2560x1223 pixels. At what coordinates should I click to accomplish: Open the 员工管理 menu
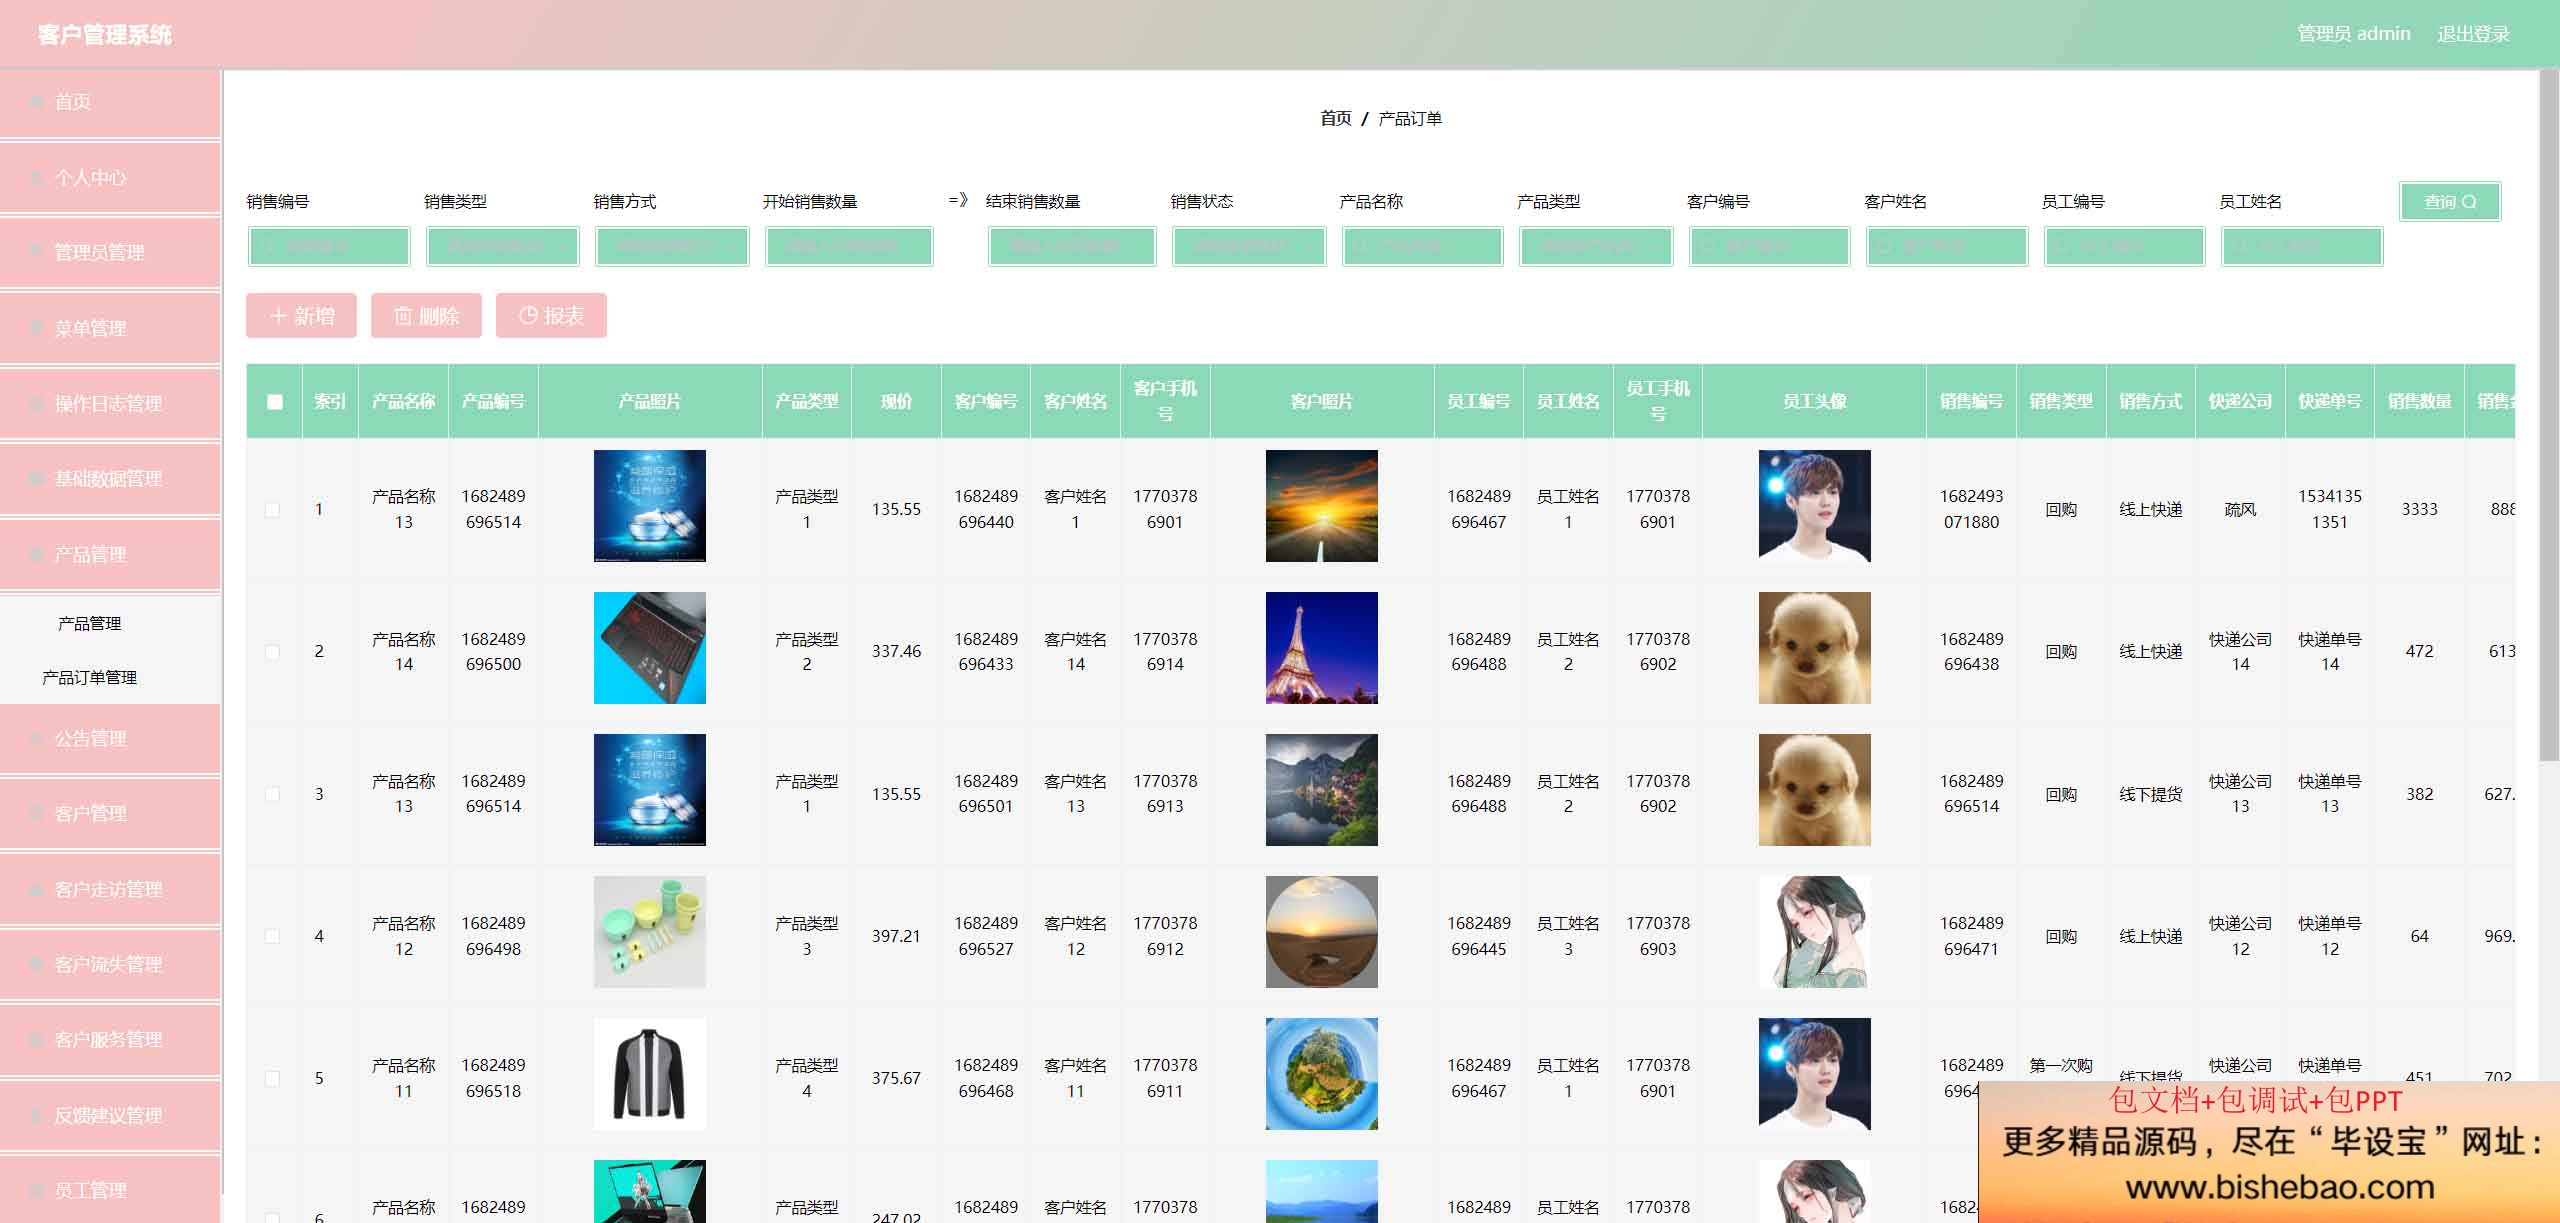tap(110, 1190)
